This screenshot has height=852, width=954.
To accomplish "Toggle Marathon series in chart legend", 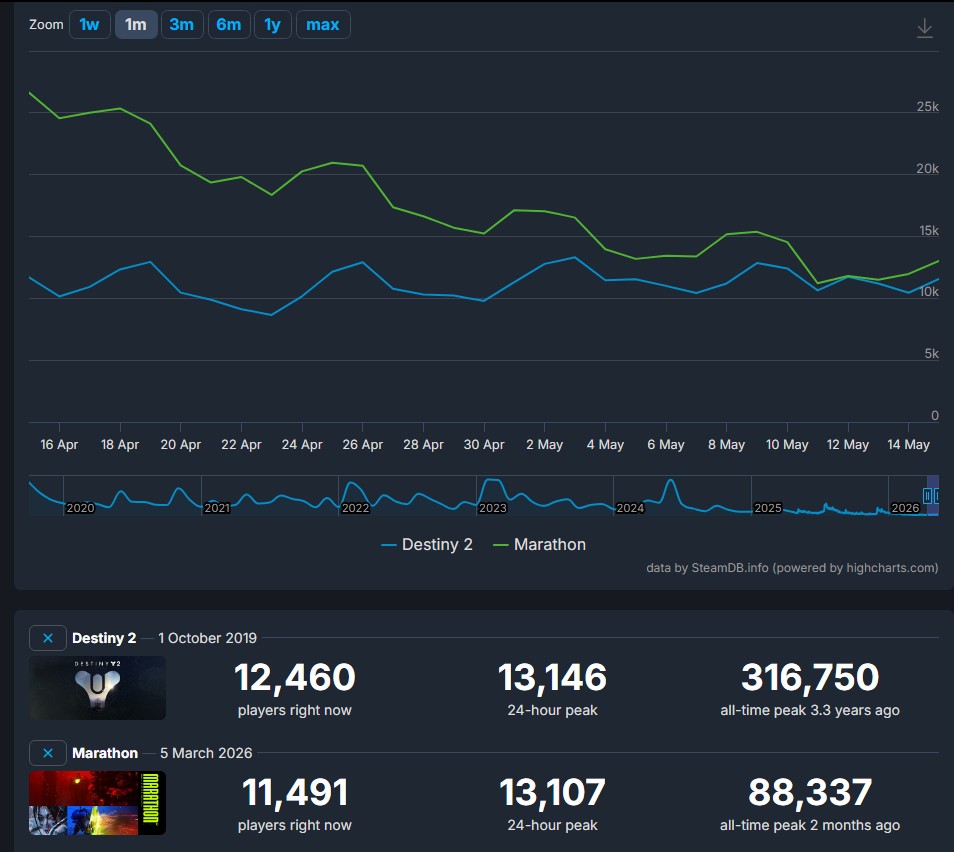I will click(x=539, y=544).
